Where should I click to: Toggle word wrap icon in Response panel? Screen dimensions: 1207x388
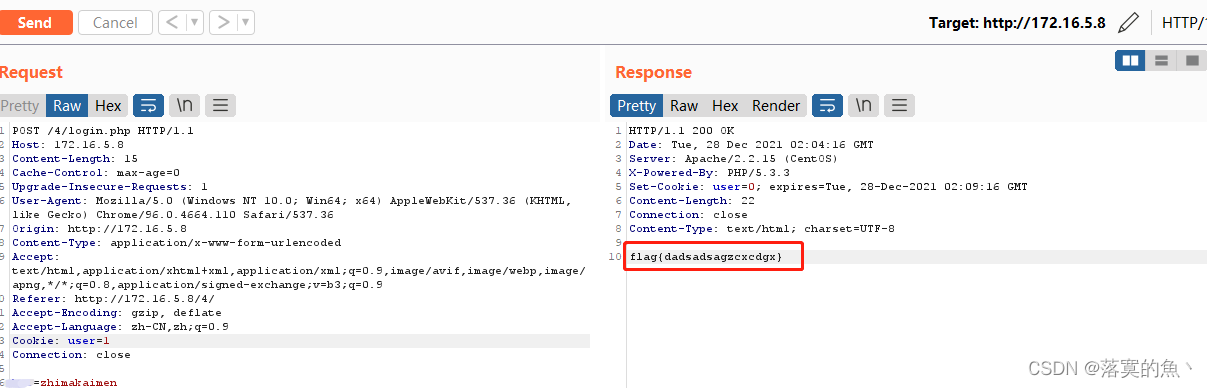pyautogui.click(x=827, y=105)
